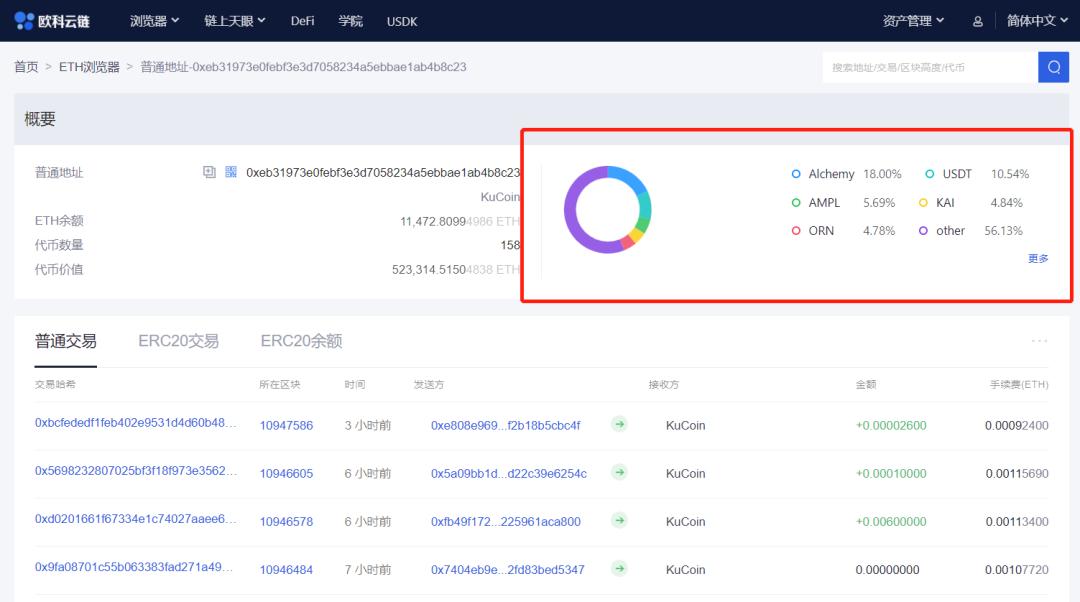Click the 欧科云链 logo
Screen dimensions: 1080x602
pyautogui.click(x=52, y=21)
